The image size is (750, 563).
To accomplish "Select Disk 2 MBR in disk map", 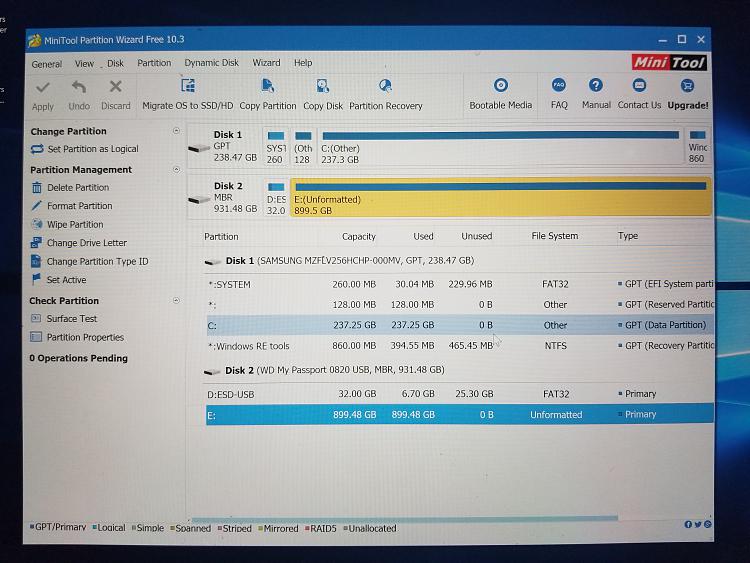I will (x=224, y=197).
